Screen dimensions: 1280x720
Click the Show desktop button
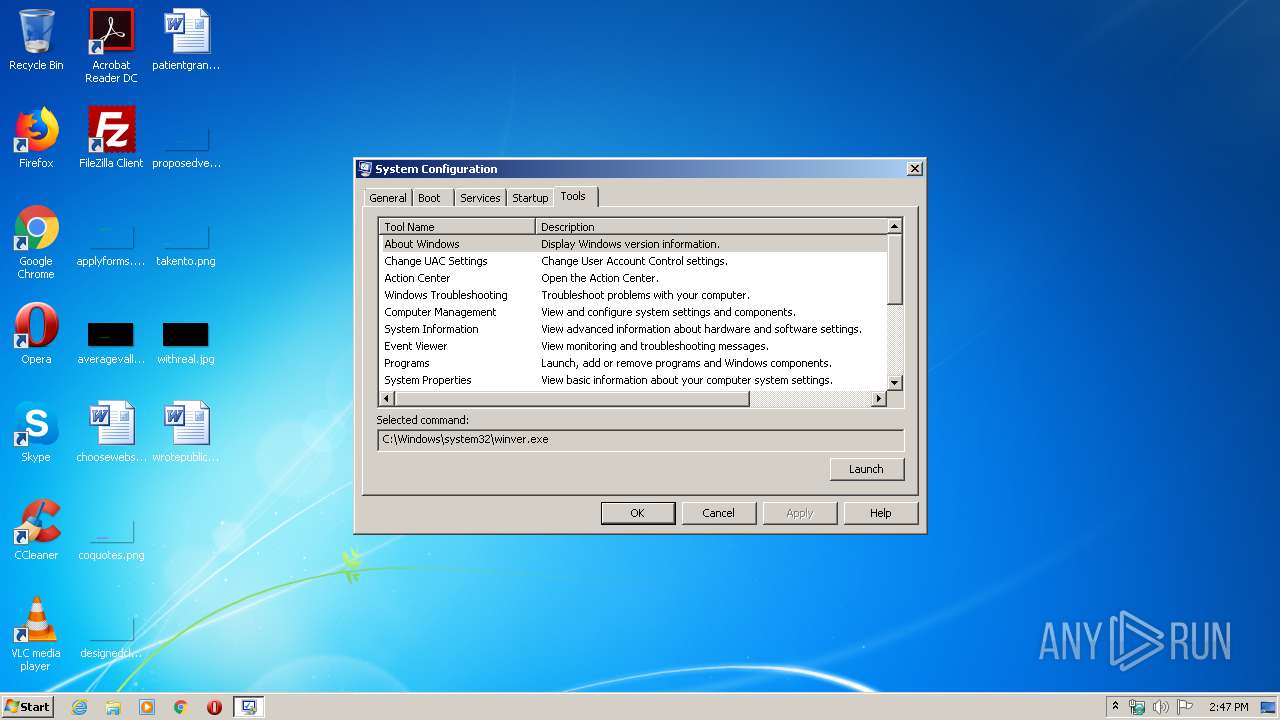click(1269, 707)
